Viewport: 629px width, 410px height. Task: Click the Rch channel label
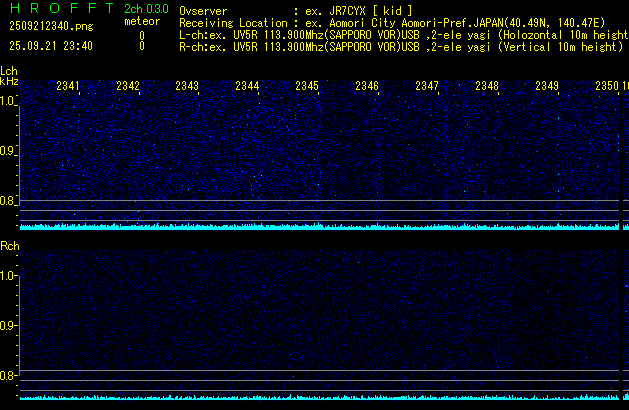coord(9,245)
